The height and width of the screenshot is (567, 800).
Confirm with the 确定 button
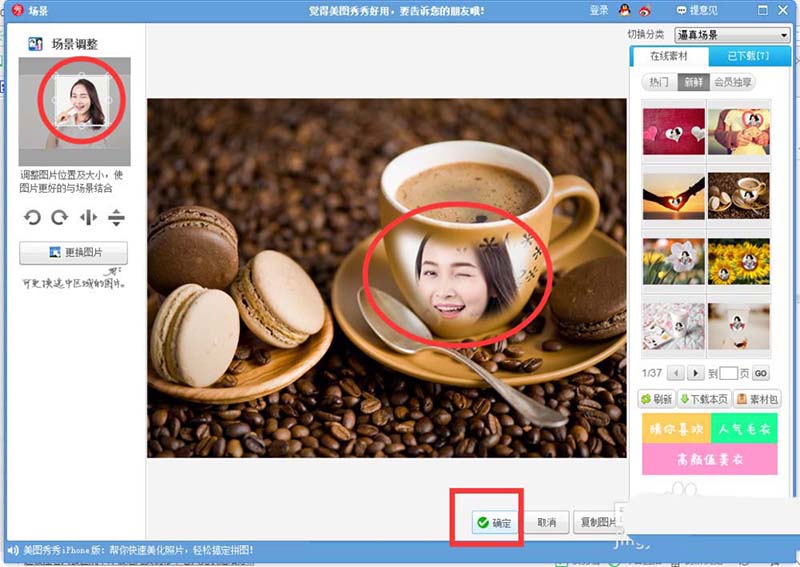pos(494,523)
